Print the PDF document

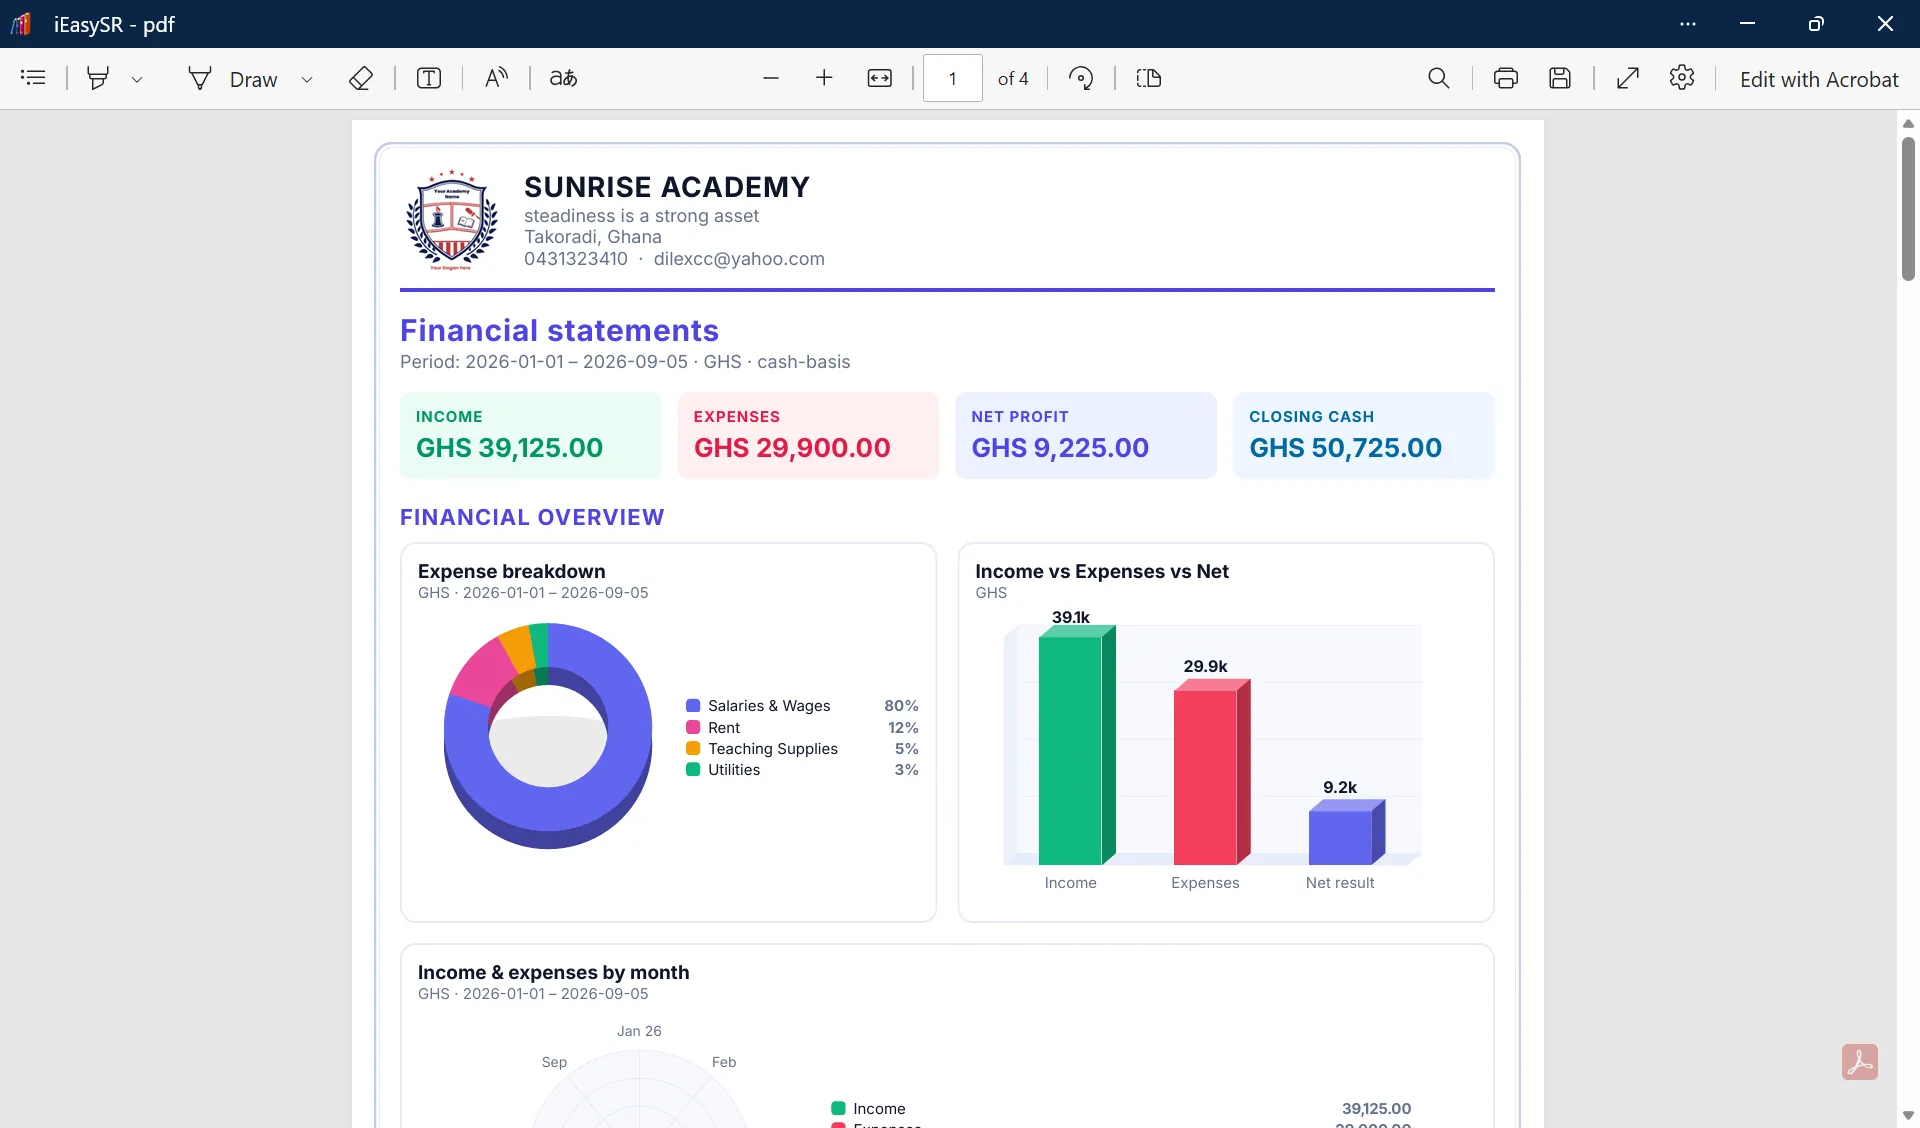[1506, 78]
